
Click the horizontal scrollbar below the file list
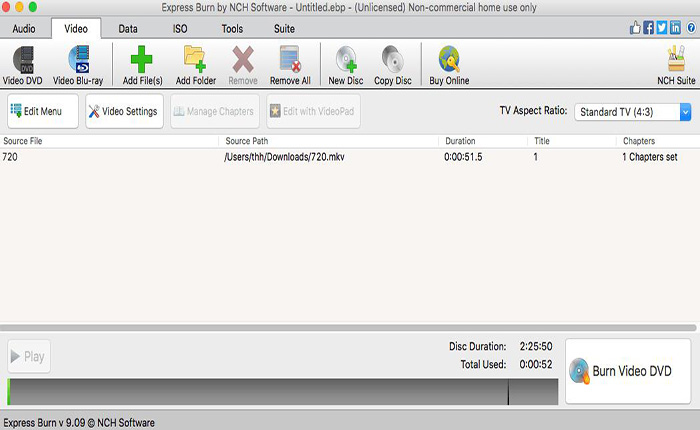[348, 328]
